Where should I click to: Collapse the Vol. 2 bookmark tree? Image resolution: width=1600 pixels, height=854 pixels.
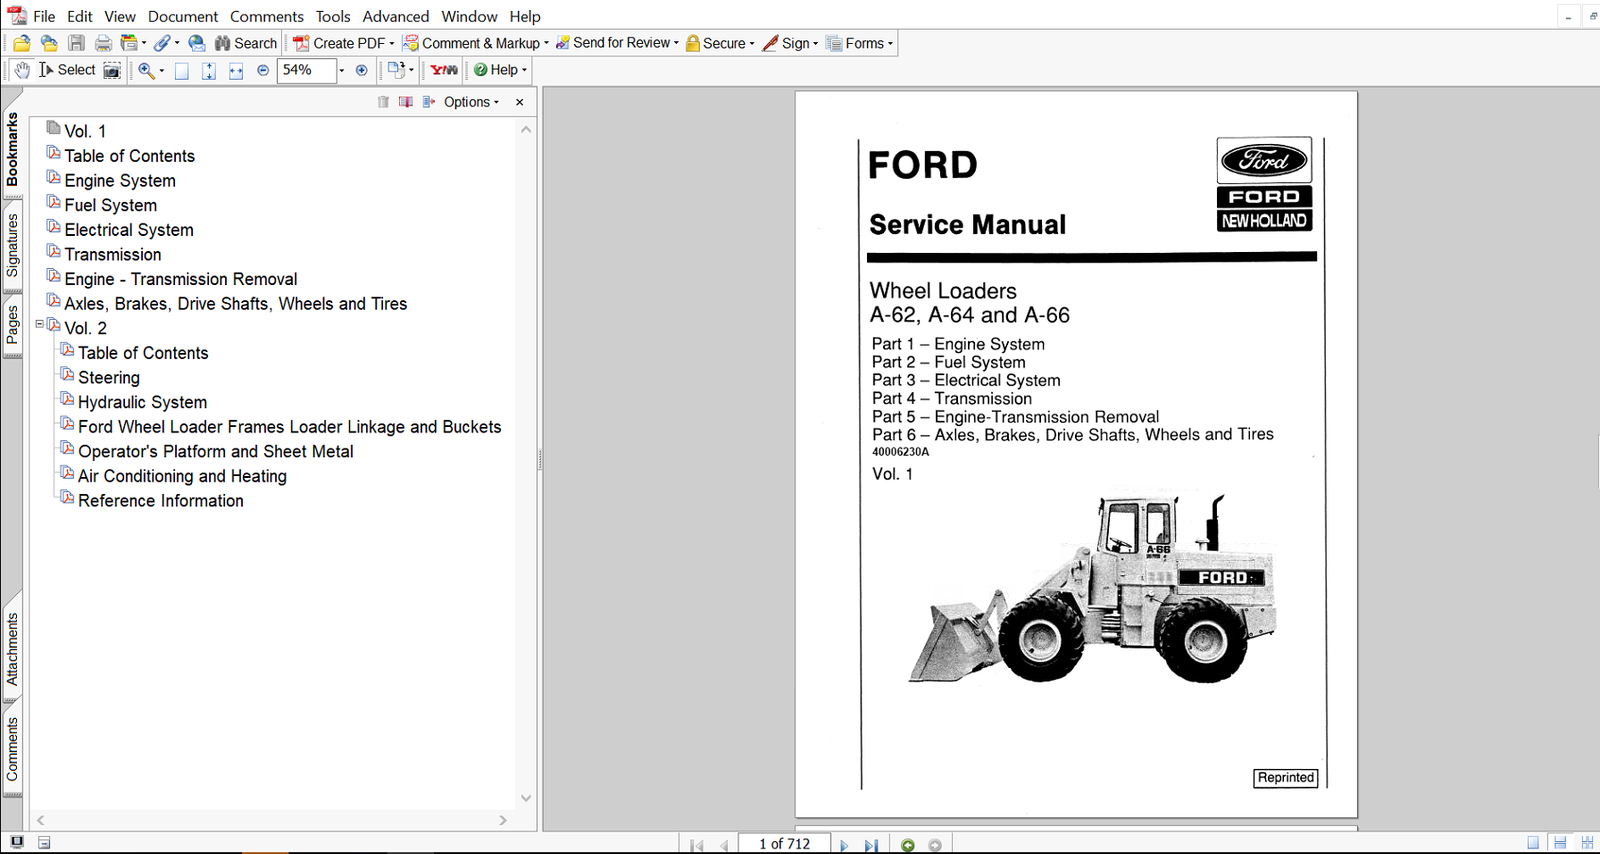click(40, 324)
